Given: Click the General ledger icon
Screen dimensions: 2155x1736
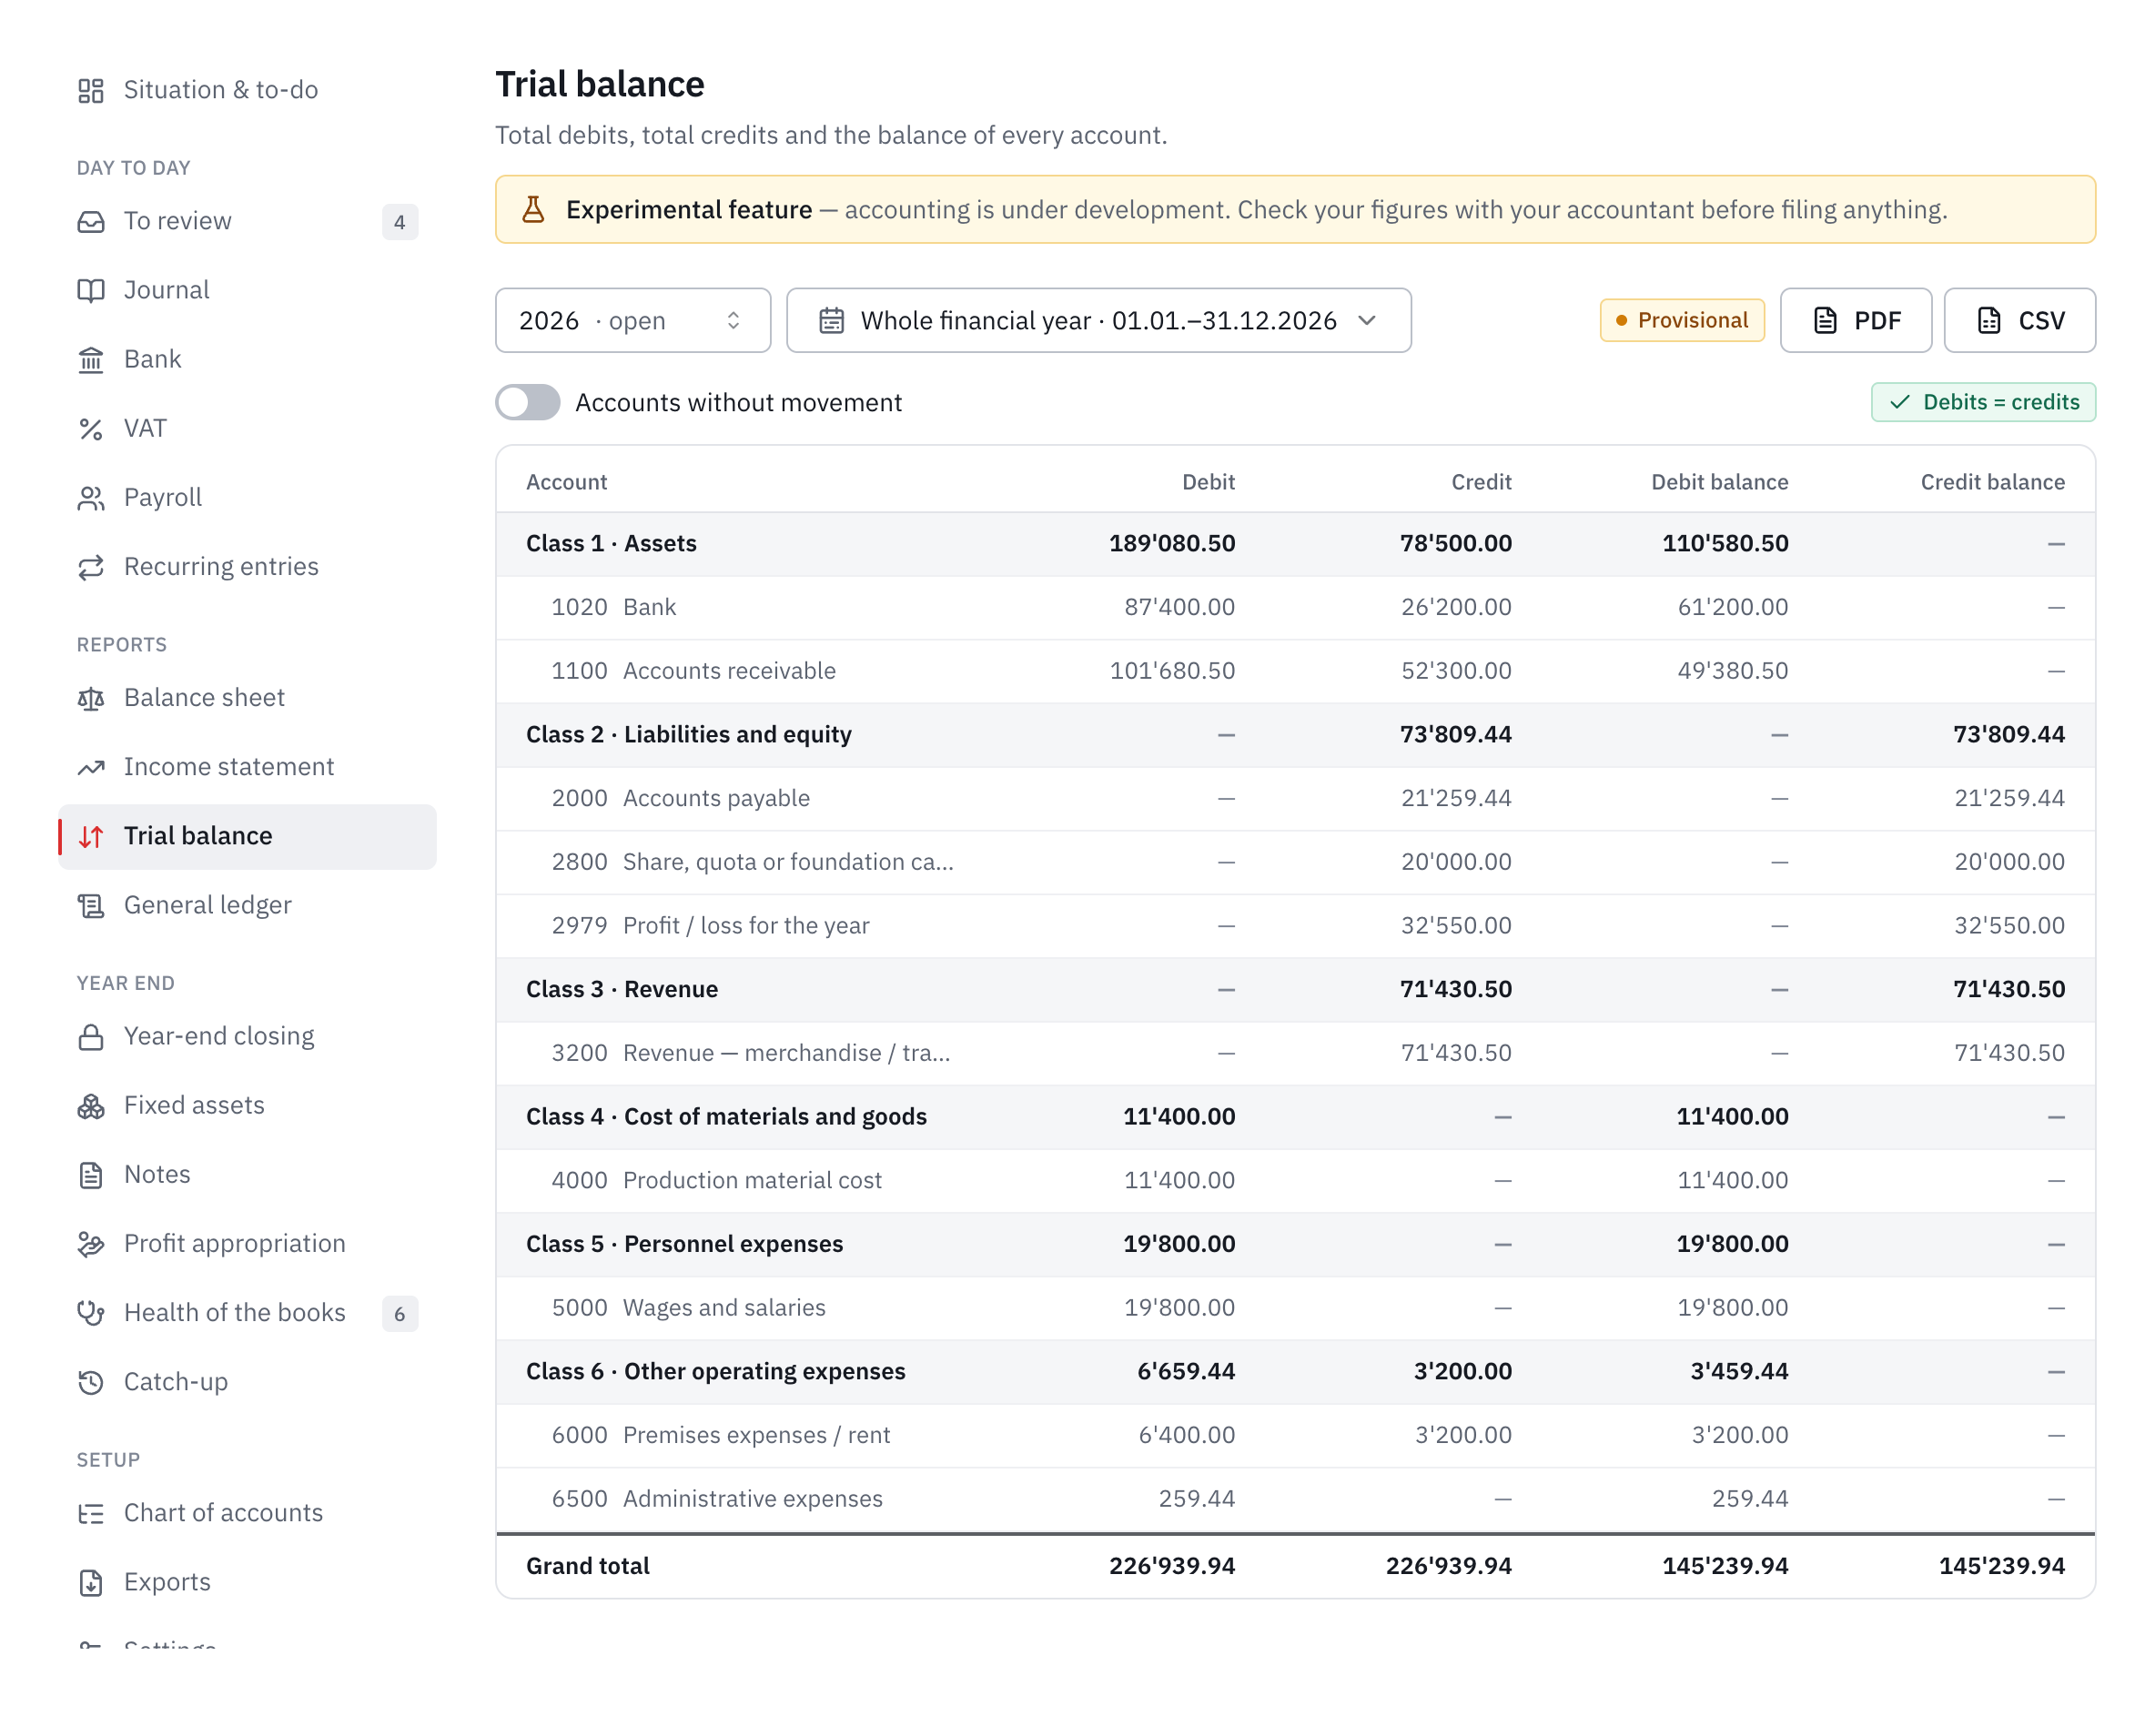Looking at the screenshot, I should click(91, 905).
